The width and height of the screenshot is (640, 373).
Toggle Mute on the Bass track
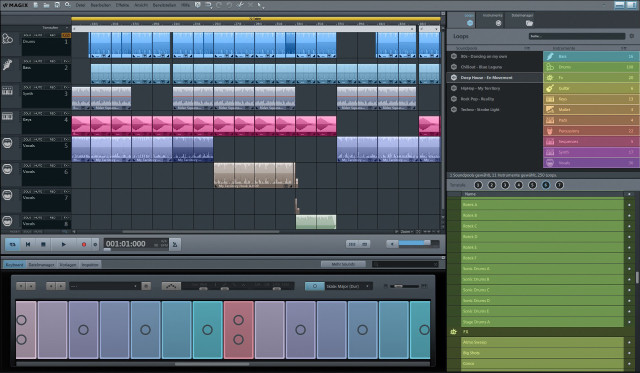click(38, 61)
